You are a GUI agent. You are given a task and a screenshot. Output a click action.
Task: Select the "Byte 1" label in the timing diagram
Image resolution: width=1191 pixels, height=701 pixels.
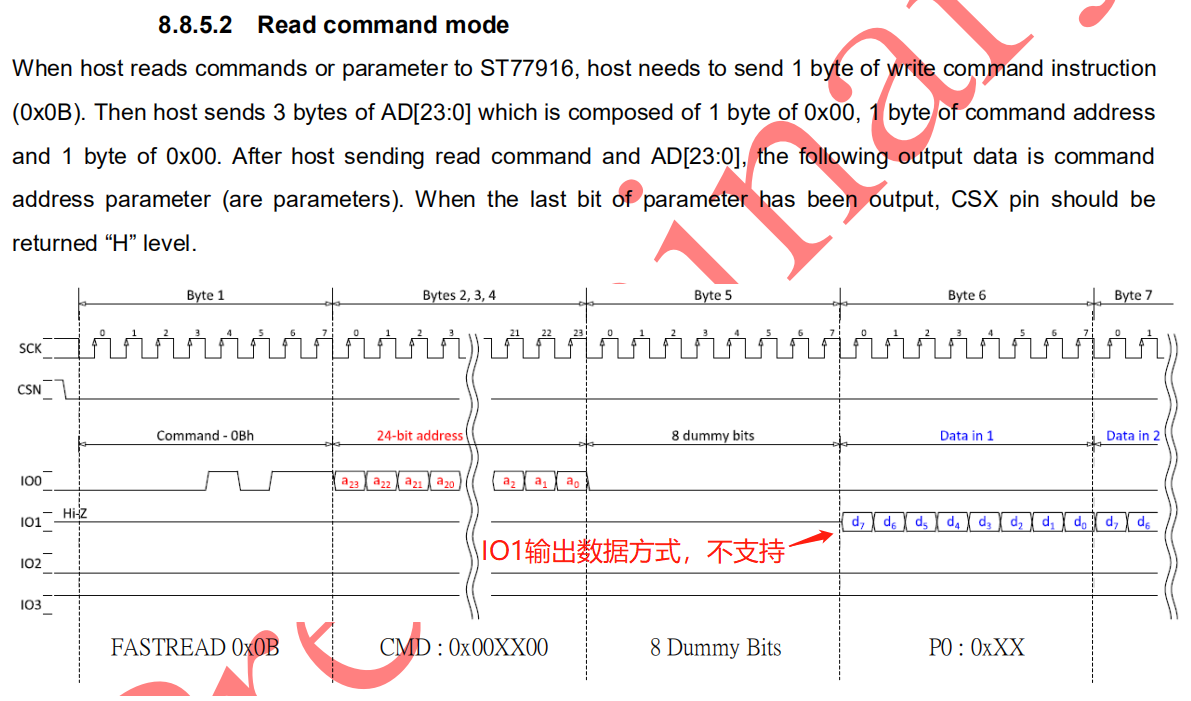click(206, 295)
